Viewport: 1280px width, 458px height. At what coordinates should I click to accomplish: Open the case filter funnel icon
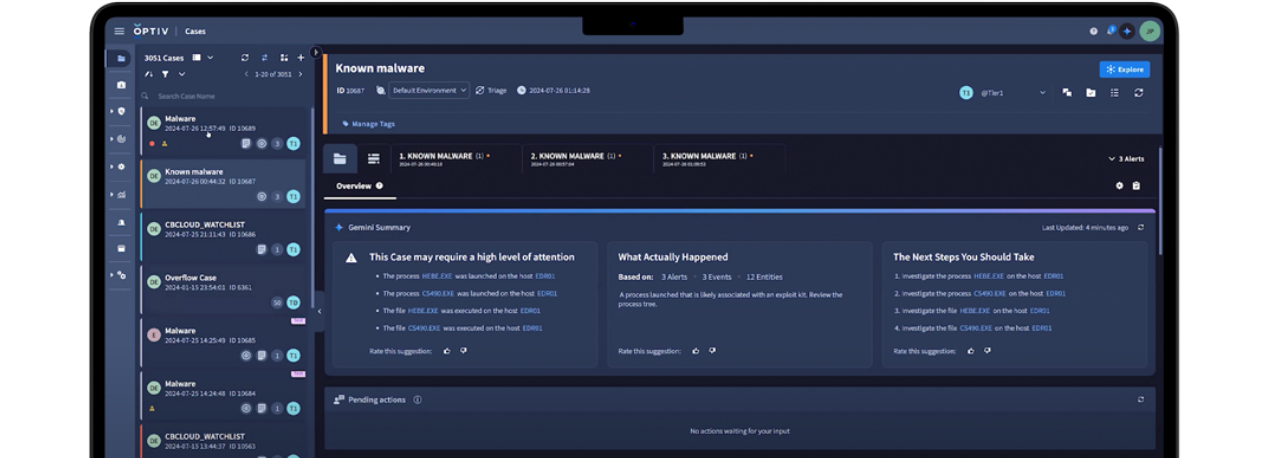pyautogui.click(x=165, y=74)
